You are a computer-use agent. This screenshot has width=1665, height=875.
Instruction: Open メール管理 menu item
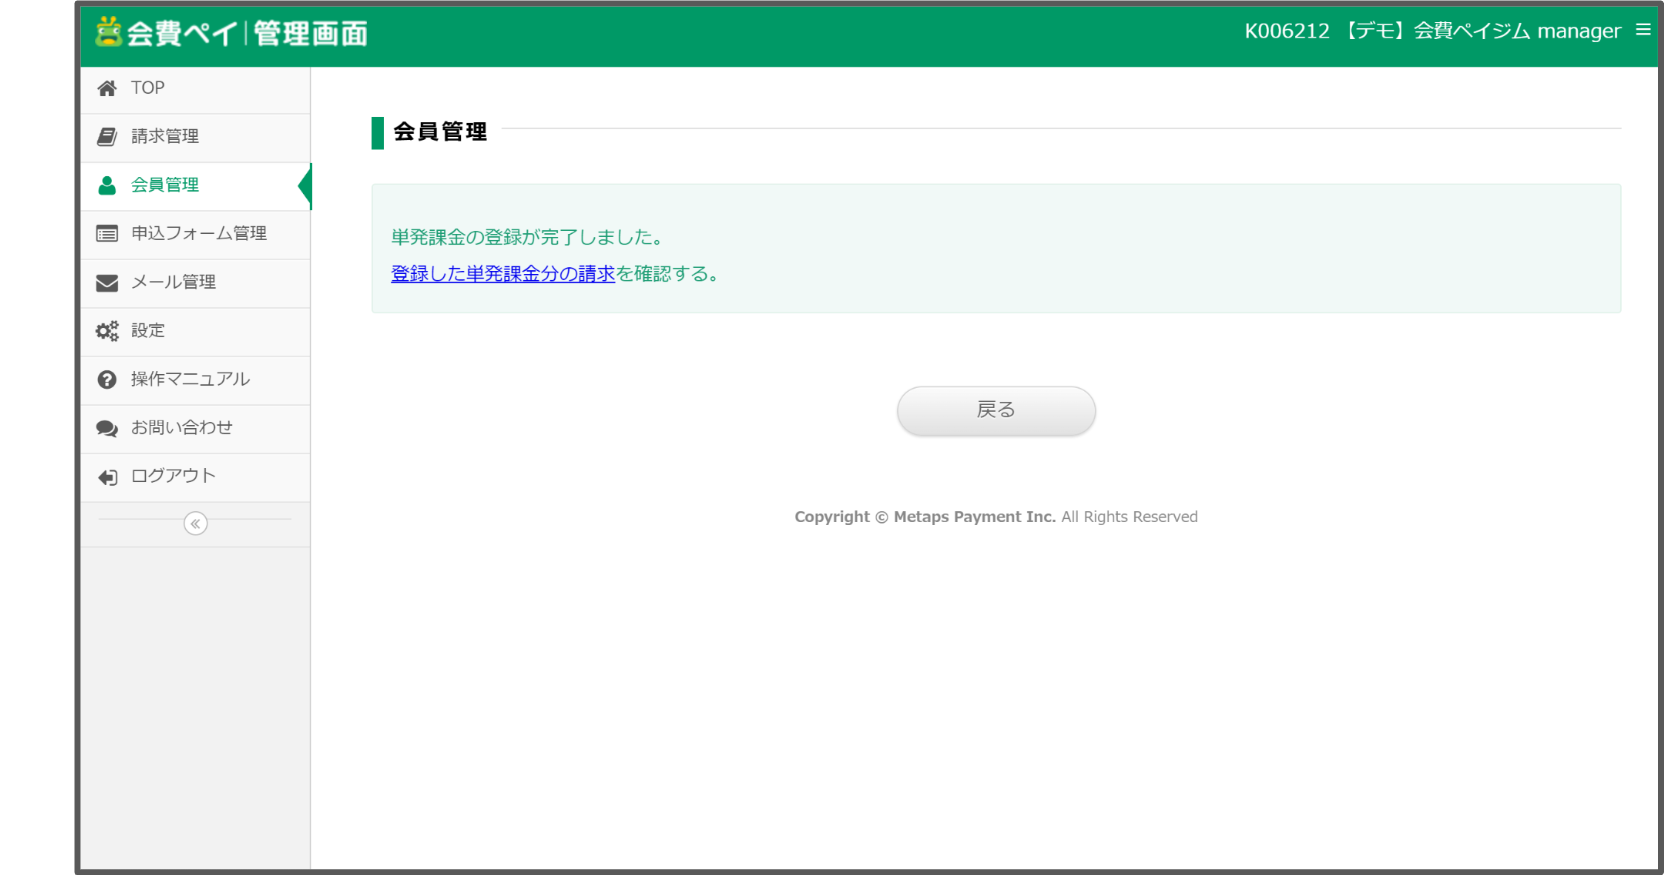point(195,283)
